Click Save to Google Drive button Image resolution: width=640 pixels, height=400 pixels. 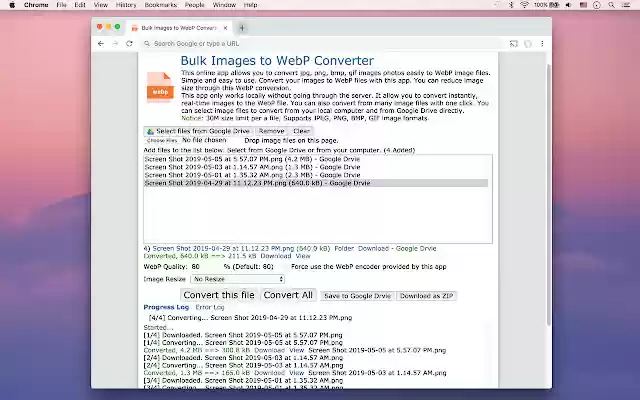(357, 296)
